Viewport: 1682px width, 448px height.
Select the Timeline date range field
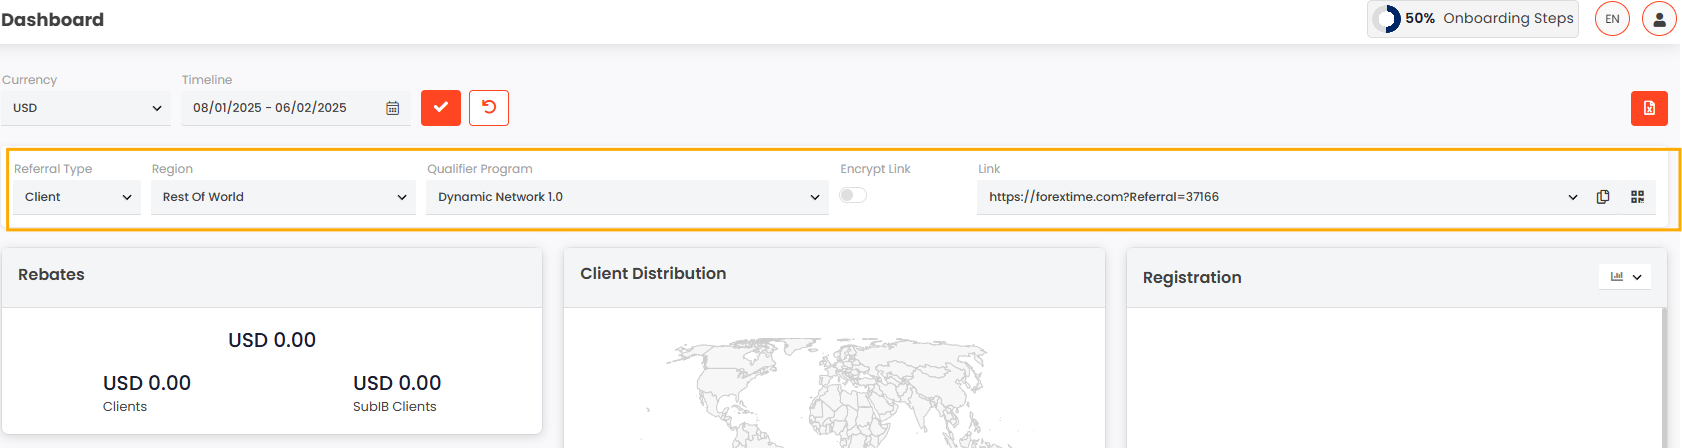(296, 108)
